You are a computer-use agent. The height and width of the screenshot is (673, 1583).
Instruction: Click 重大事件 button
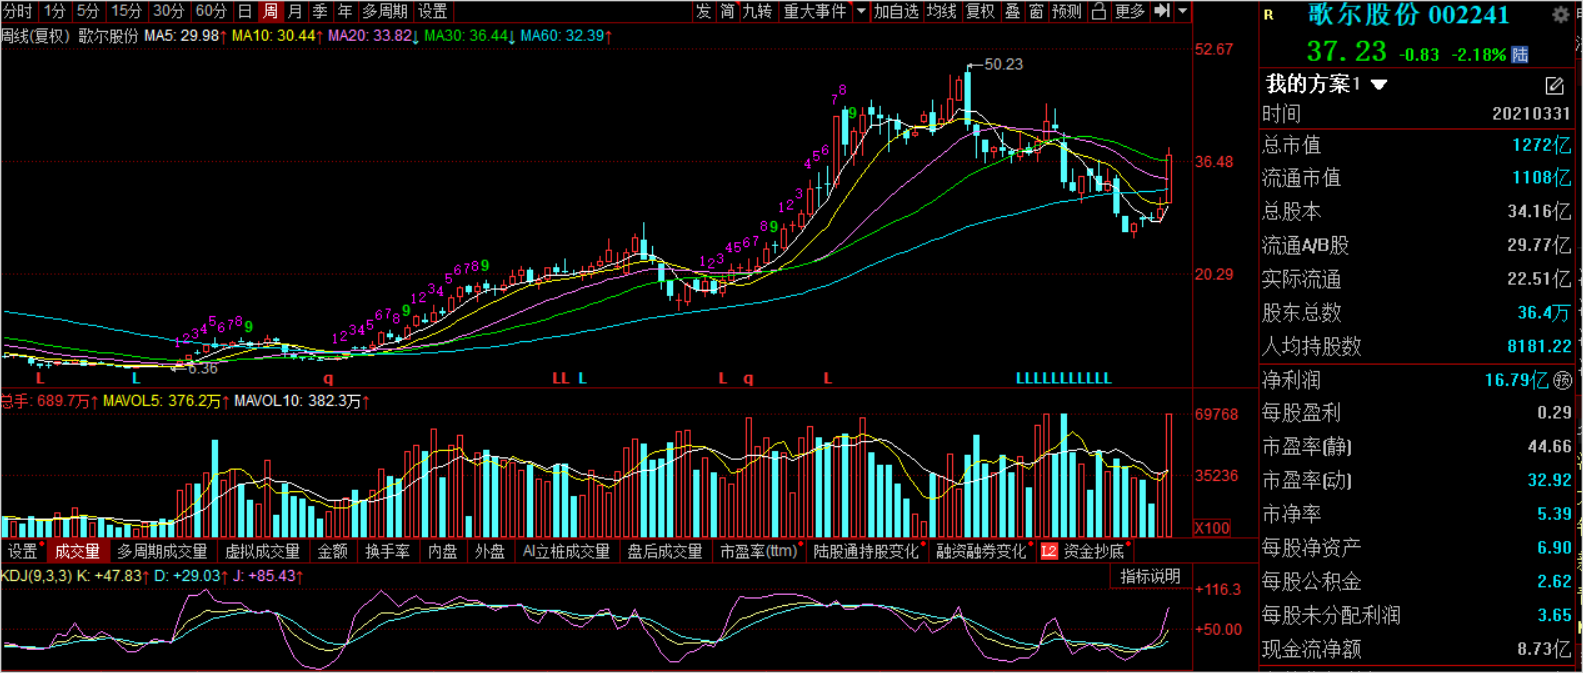pos(815,11)
